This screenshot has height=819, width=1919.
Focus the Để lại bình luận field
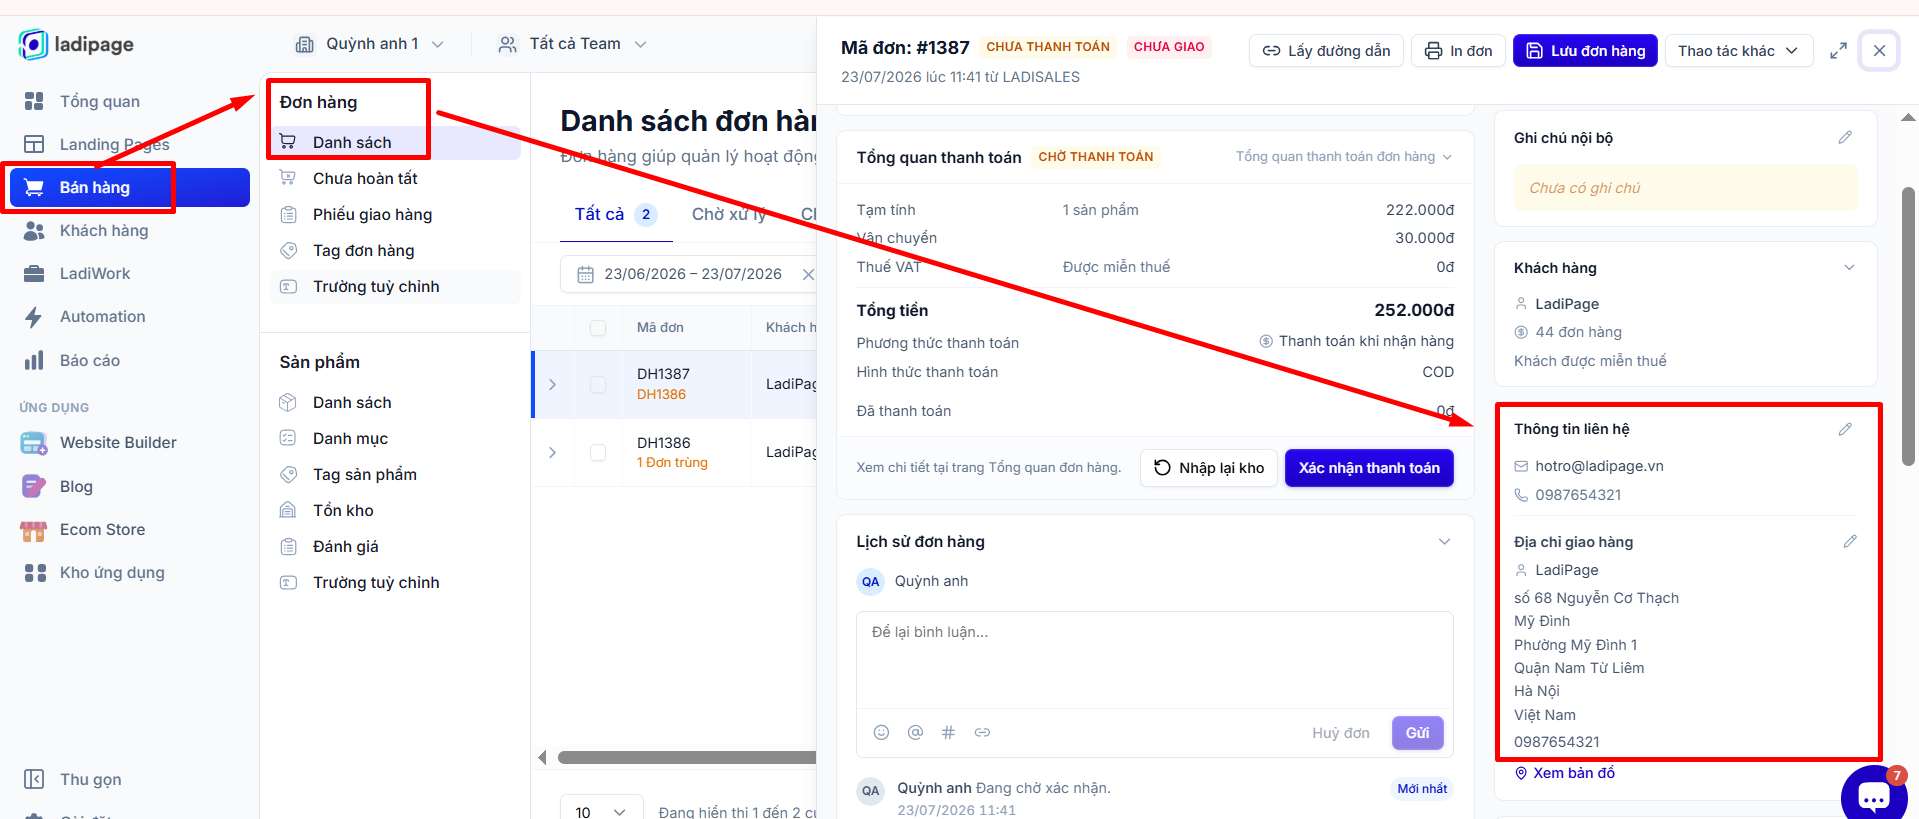[1154, 660]
